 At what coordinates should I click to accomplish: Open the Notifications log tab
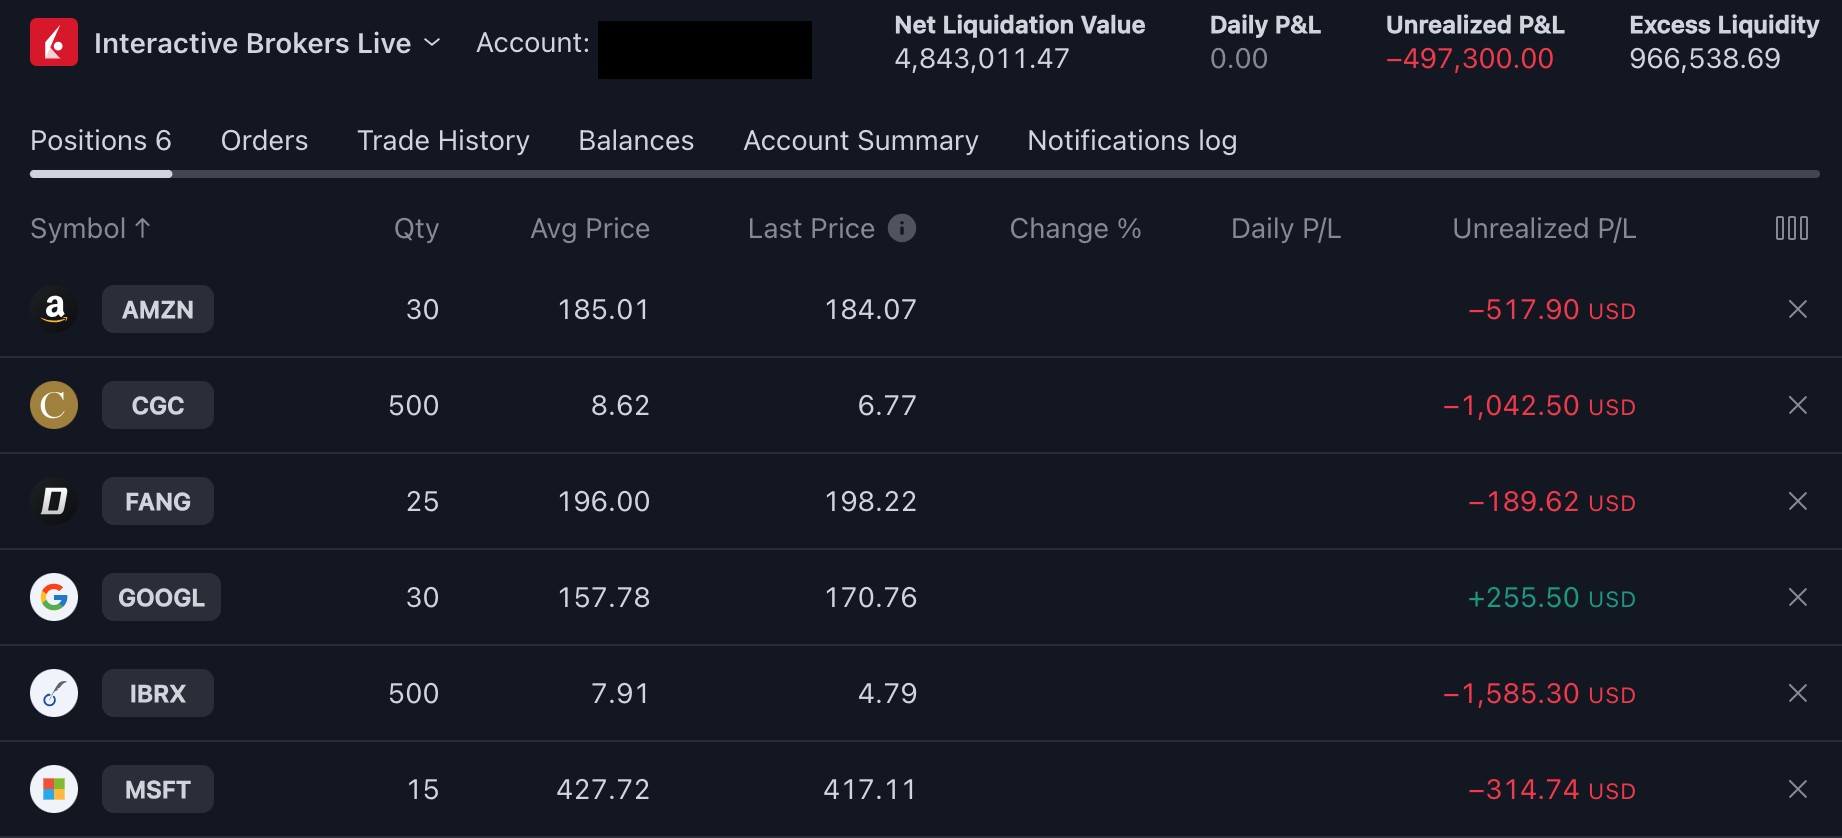pyautogui.click(x=1131, y=141)
